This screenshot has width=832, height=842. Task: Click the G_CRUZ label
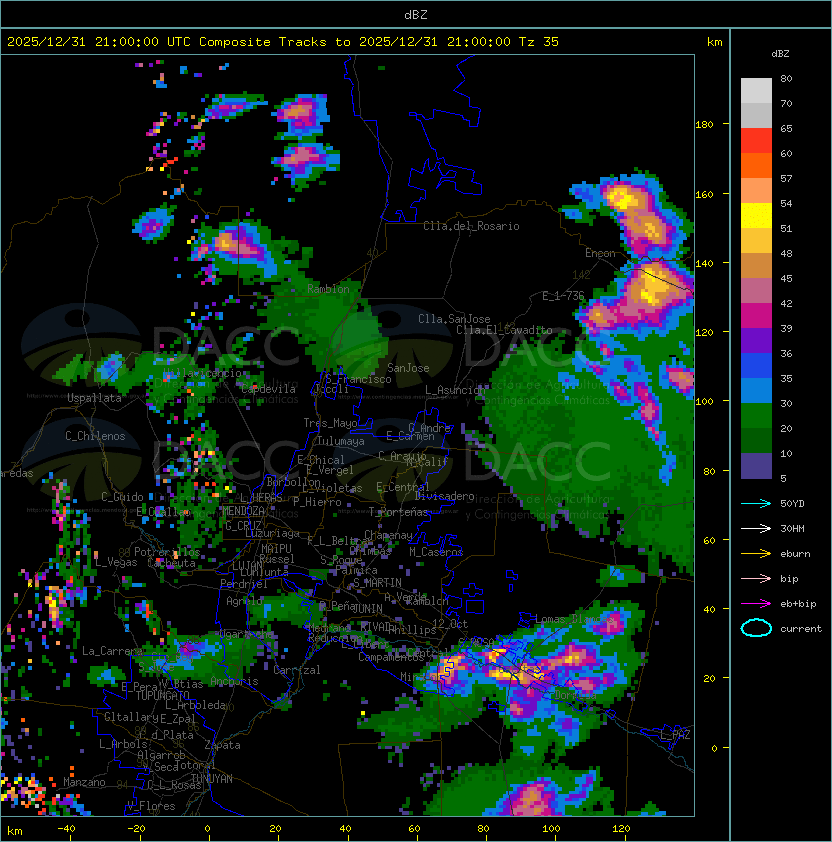click(243, 526)
